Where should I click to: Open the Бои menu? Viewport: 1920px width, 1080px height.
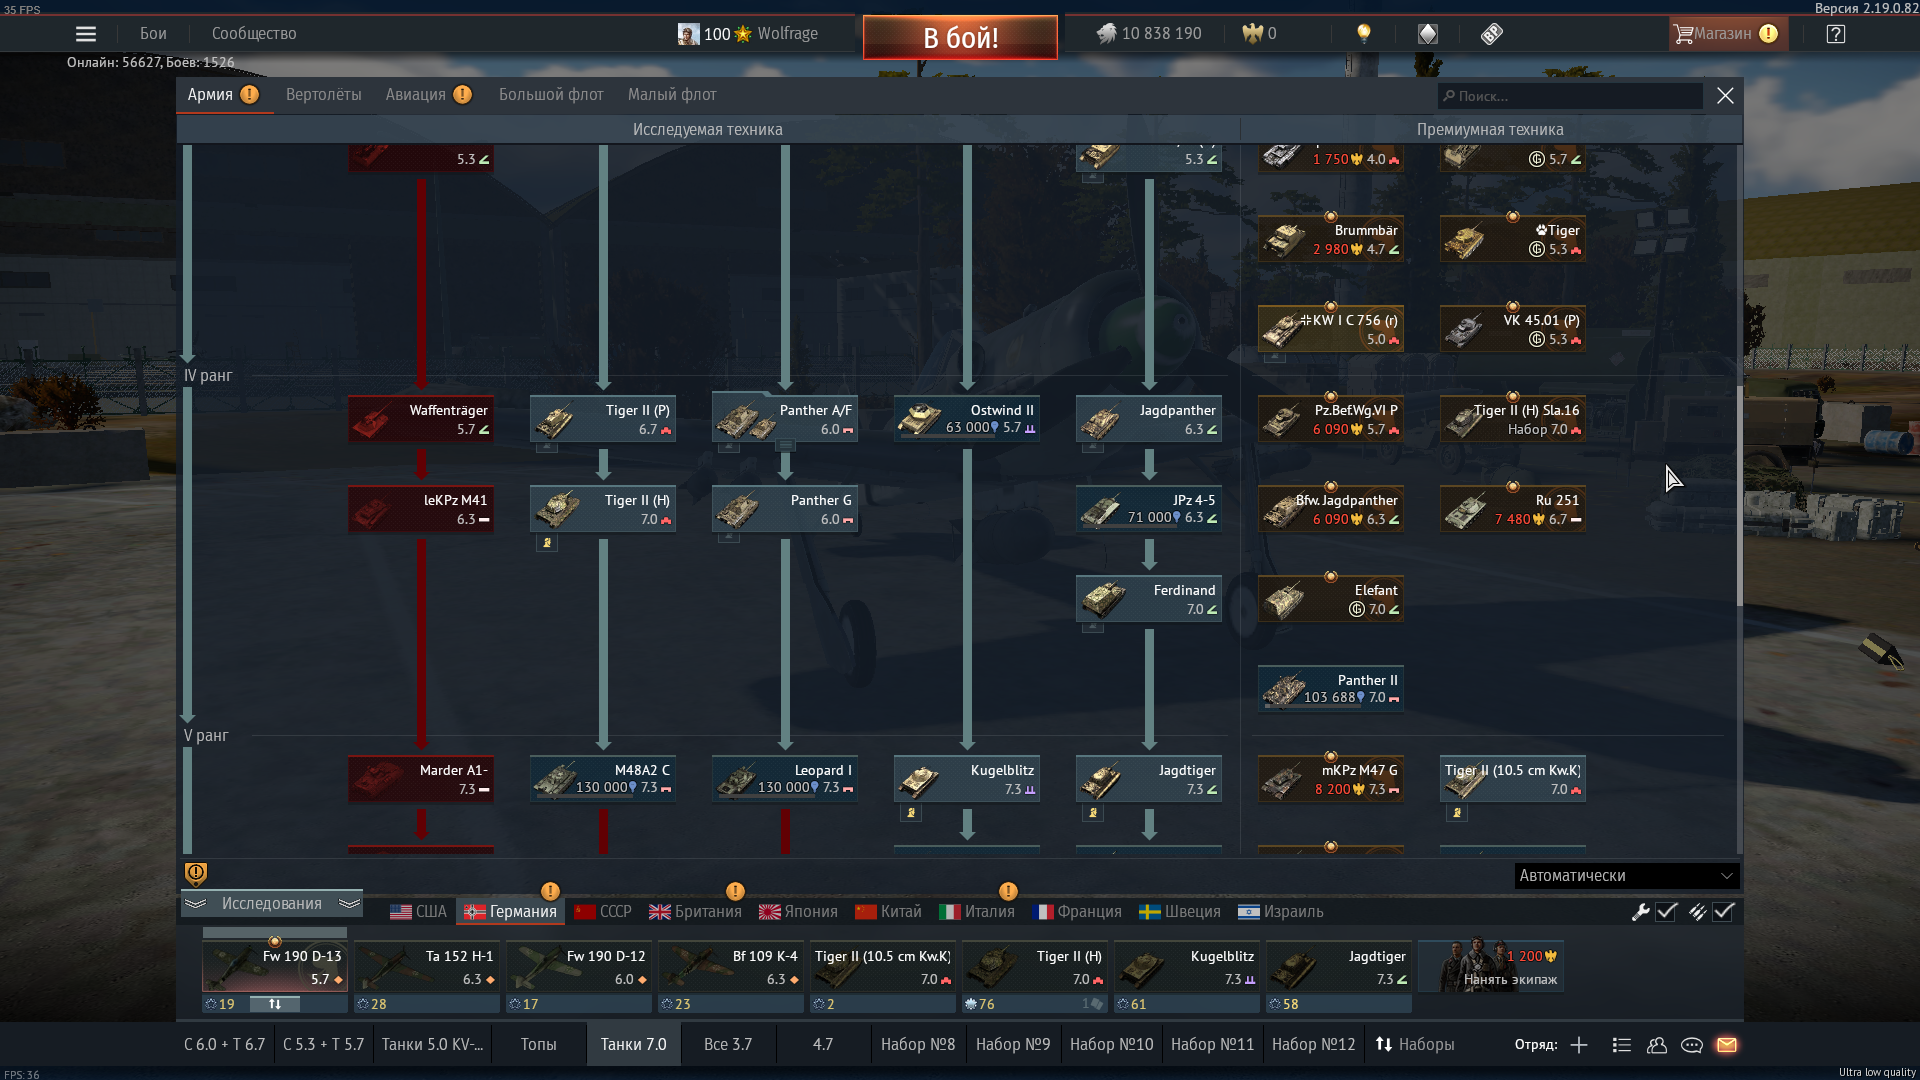pos(153,34)
